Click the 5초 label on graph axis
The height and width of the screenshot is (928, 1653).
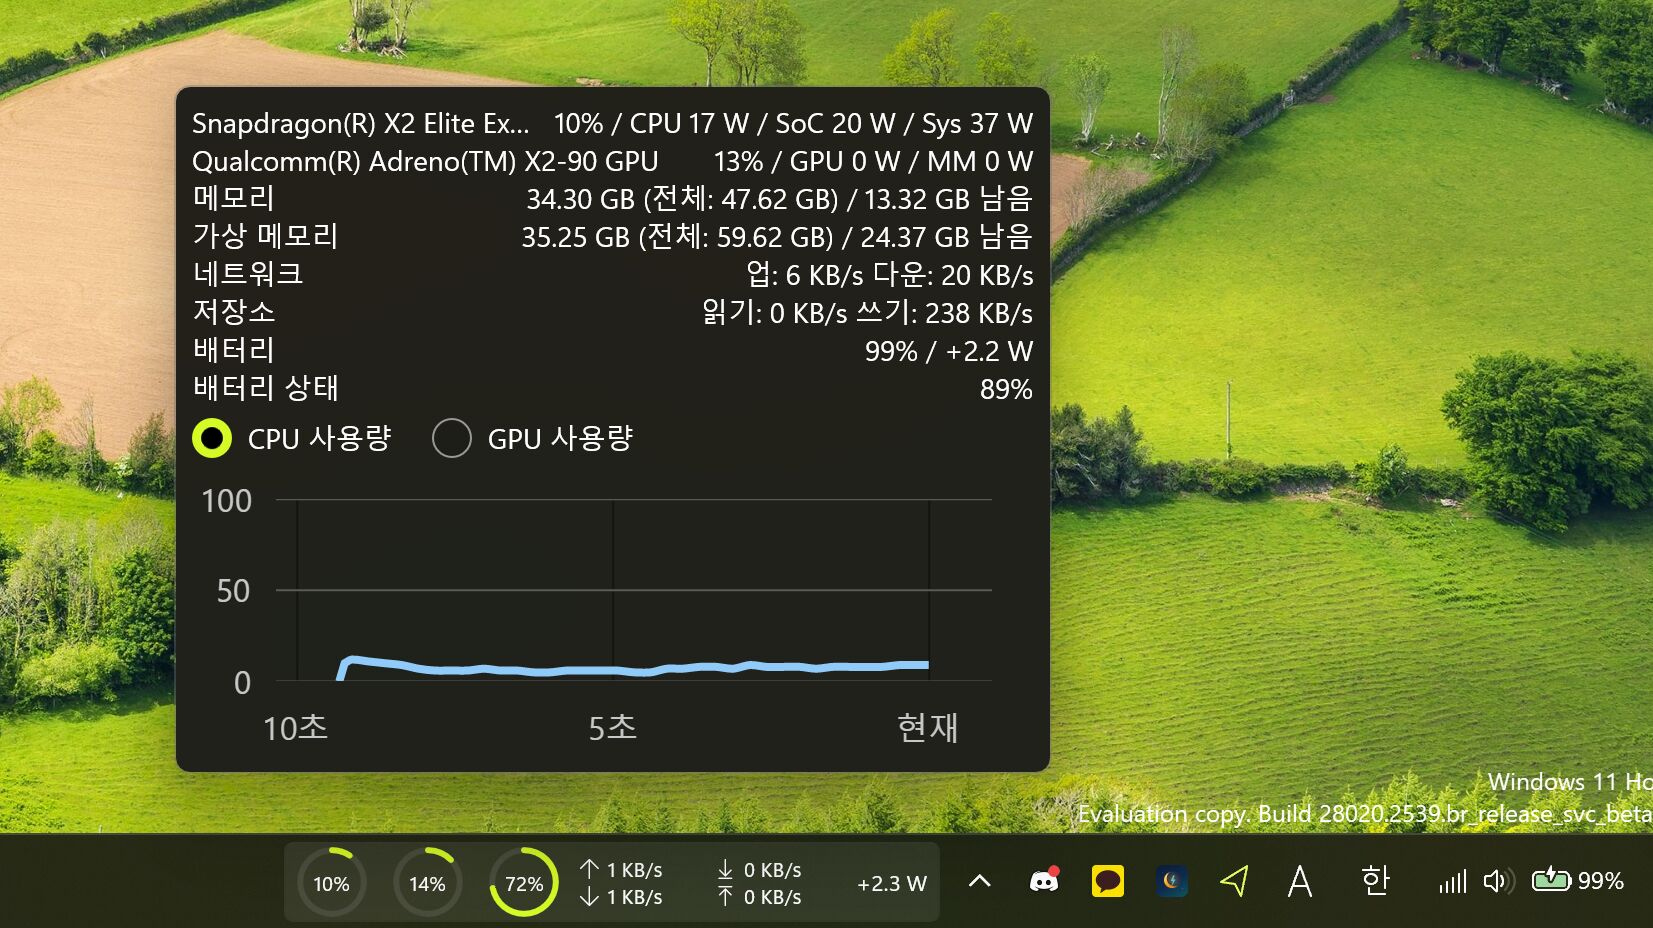[x=612, y=727]
